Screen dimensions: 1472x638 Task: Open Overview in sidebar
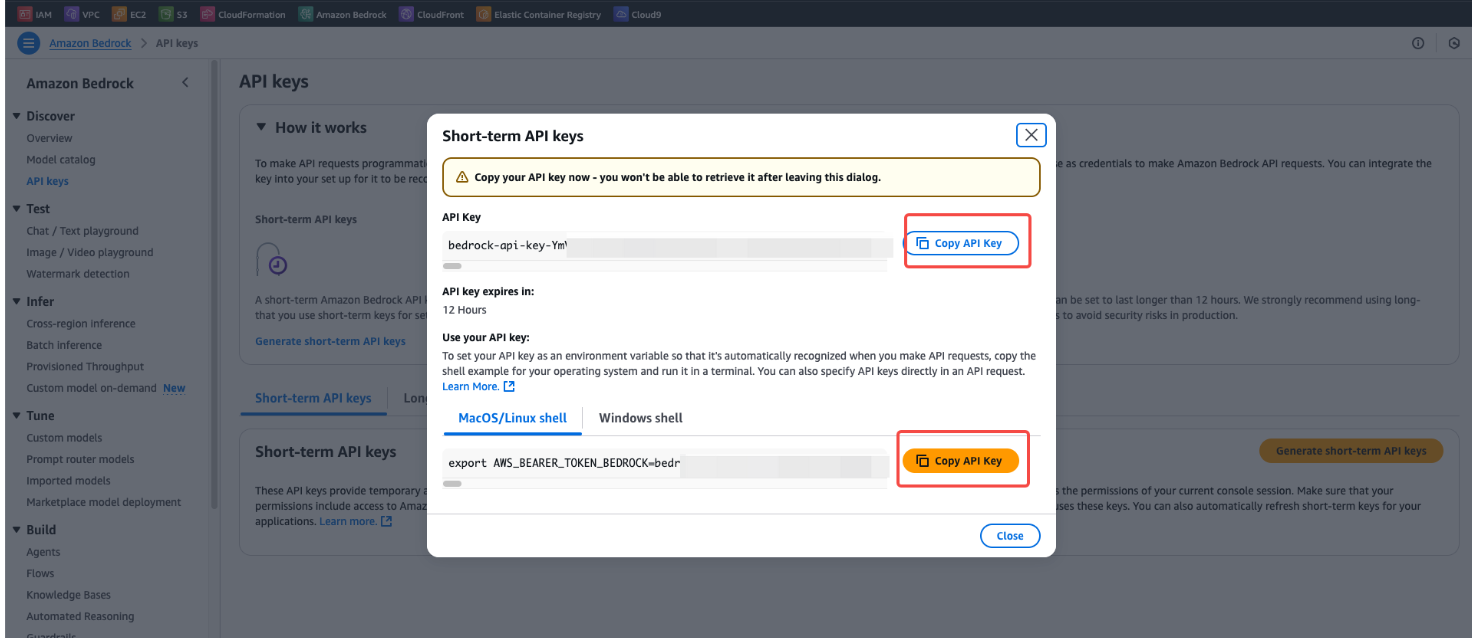49,138
